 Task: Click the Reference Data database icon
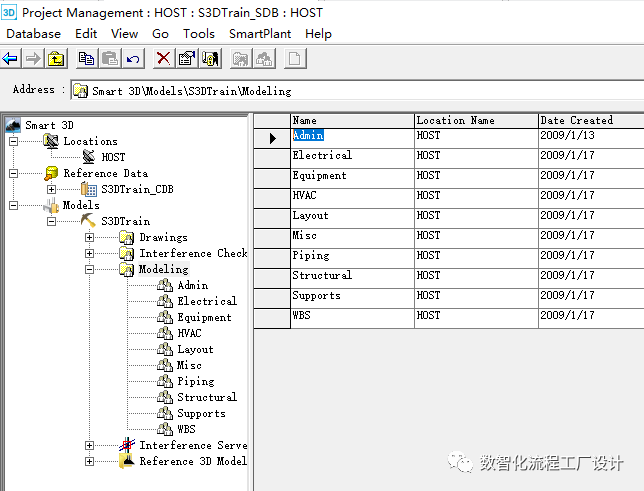[51, 173]
